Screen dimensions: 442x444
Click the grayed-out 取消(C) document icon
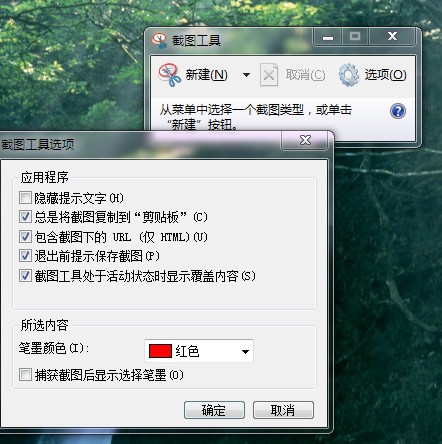tap(269, 75)
